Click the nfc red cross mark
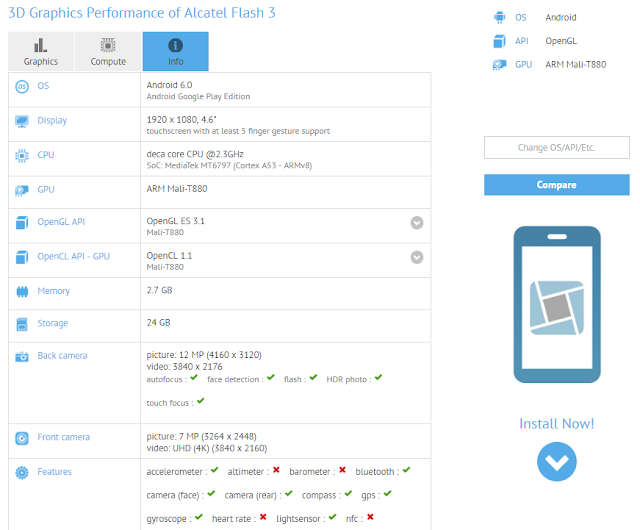This screenshot has height=530, width=640. click(370, 517)
